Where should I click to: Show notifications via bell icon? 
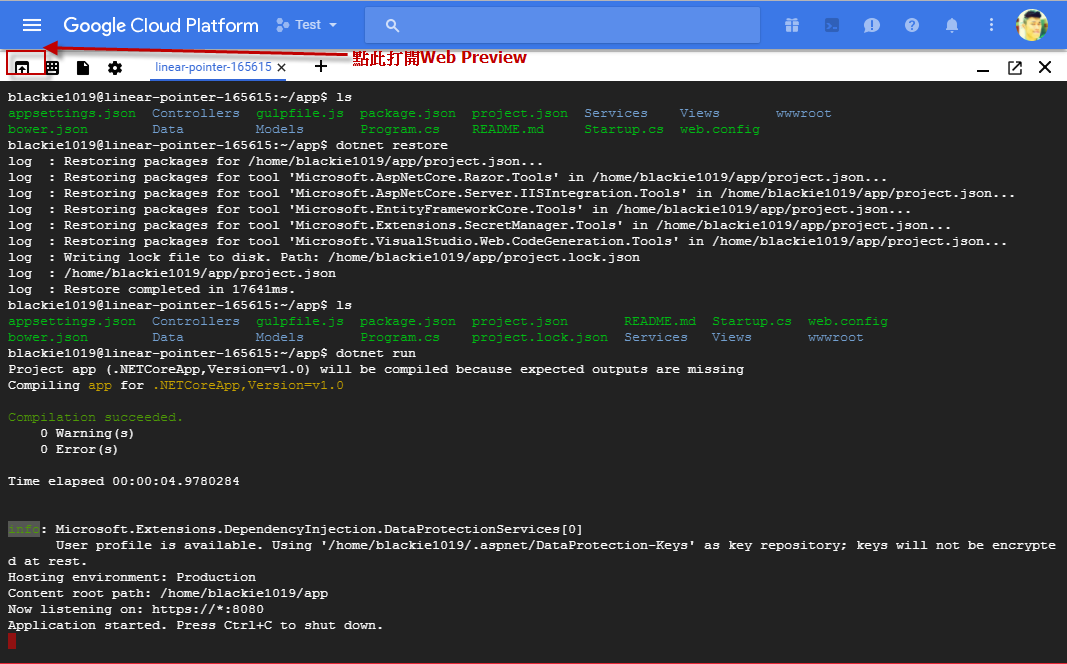click(x=952, y=25)
